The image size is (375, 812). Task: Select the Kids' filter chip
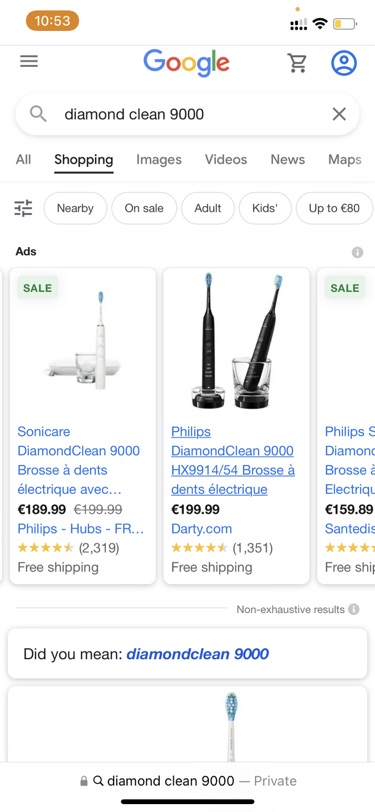[x=265, y=208]
